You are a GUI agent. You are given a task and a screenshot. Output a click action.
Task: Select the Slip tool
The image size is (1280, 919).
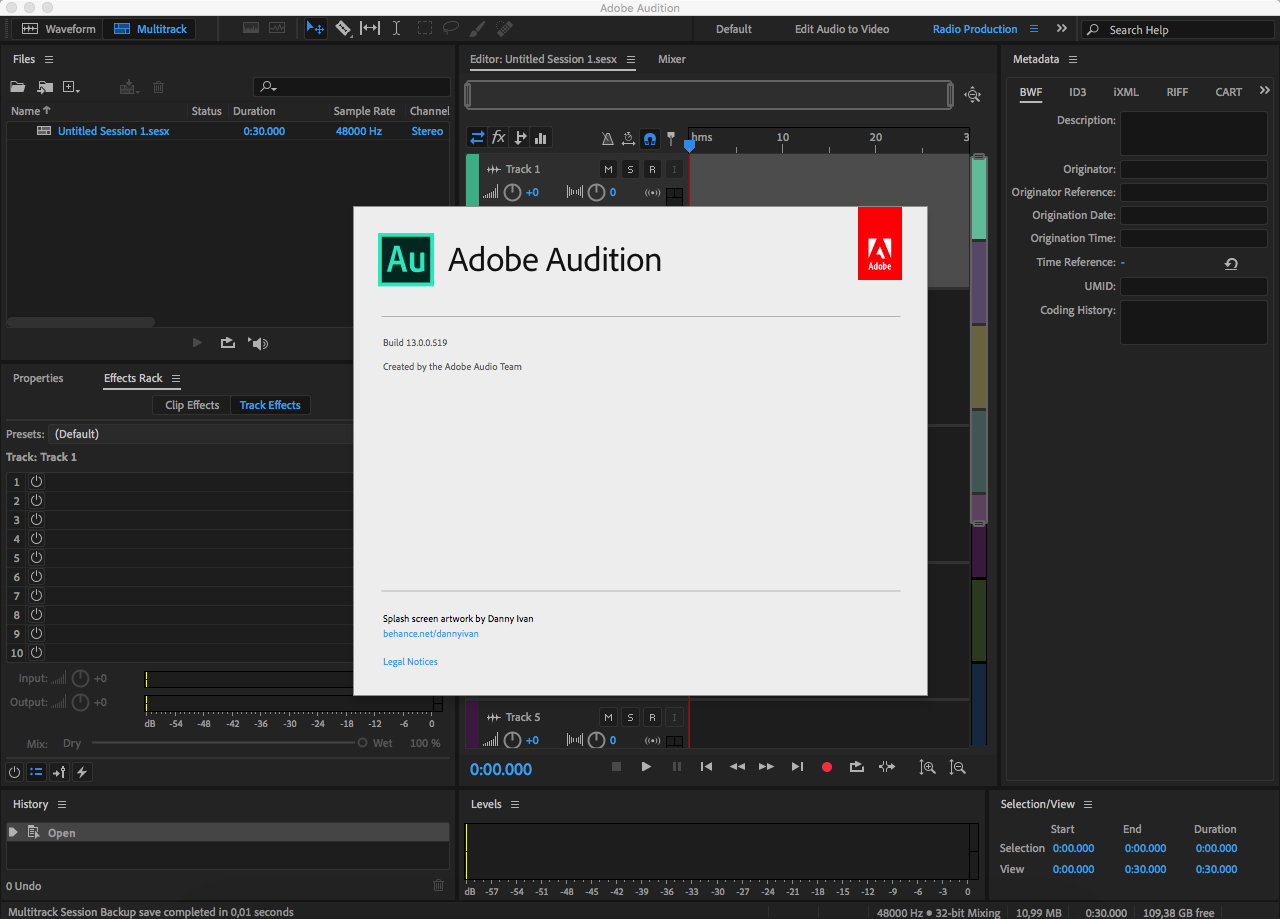[370, 29]
